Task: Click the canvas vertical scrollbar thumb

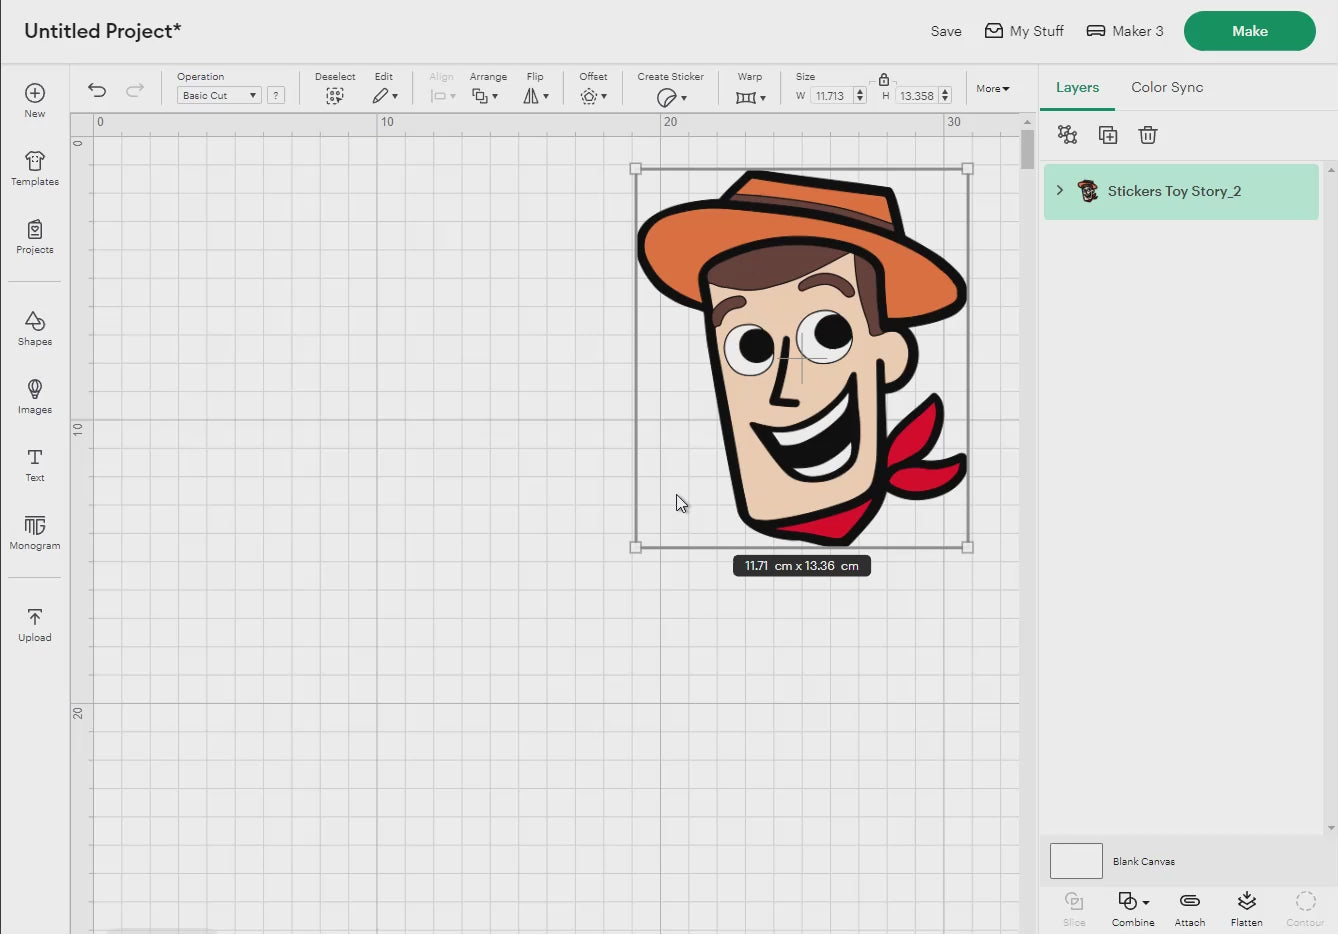Action: coord(1027,149)
